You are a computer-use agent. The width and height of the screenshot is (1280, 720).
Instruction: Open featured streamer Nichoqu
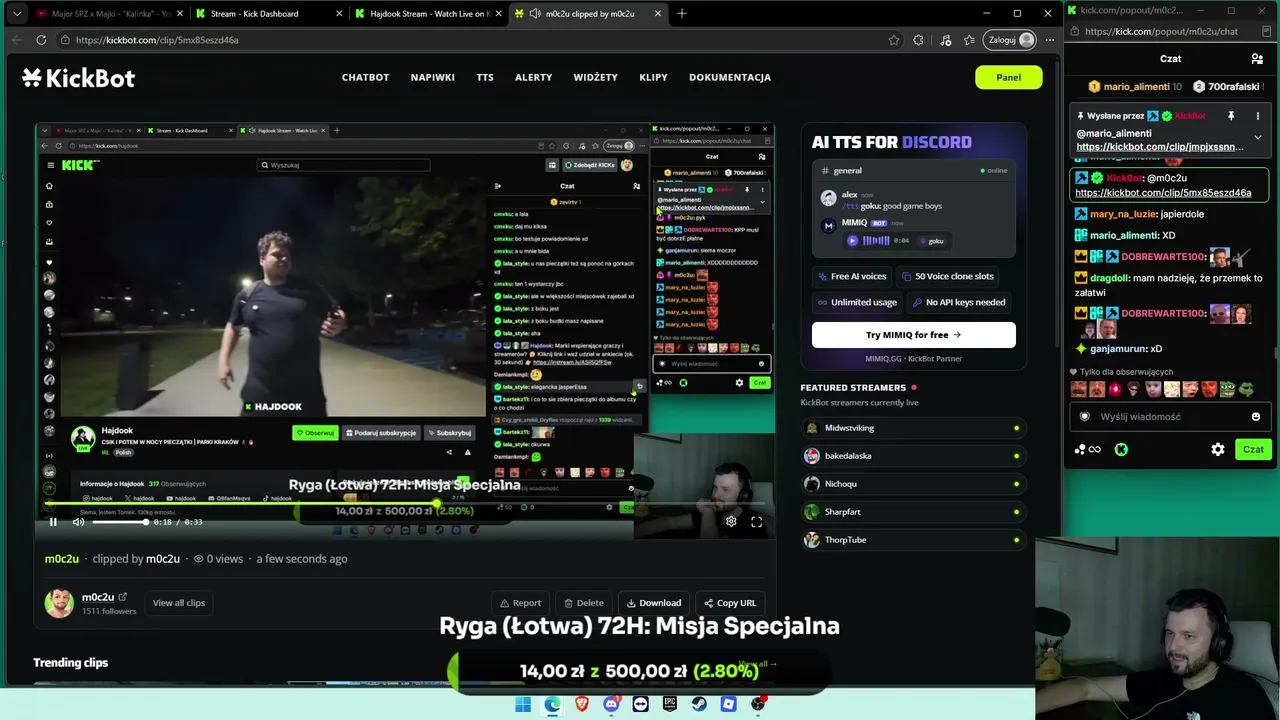pyautogui.click(x=913, y=484)
